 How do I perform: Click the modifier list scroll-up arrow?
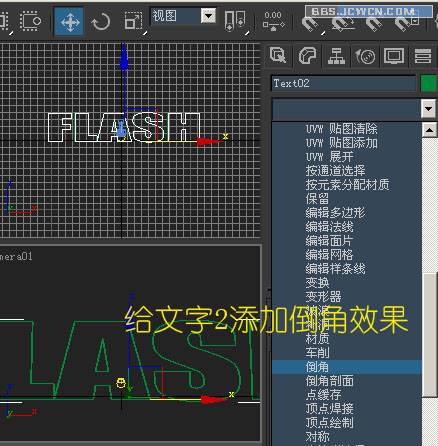point(429,130)
